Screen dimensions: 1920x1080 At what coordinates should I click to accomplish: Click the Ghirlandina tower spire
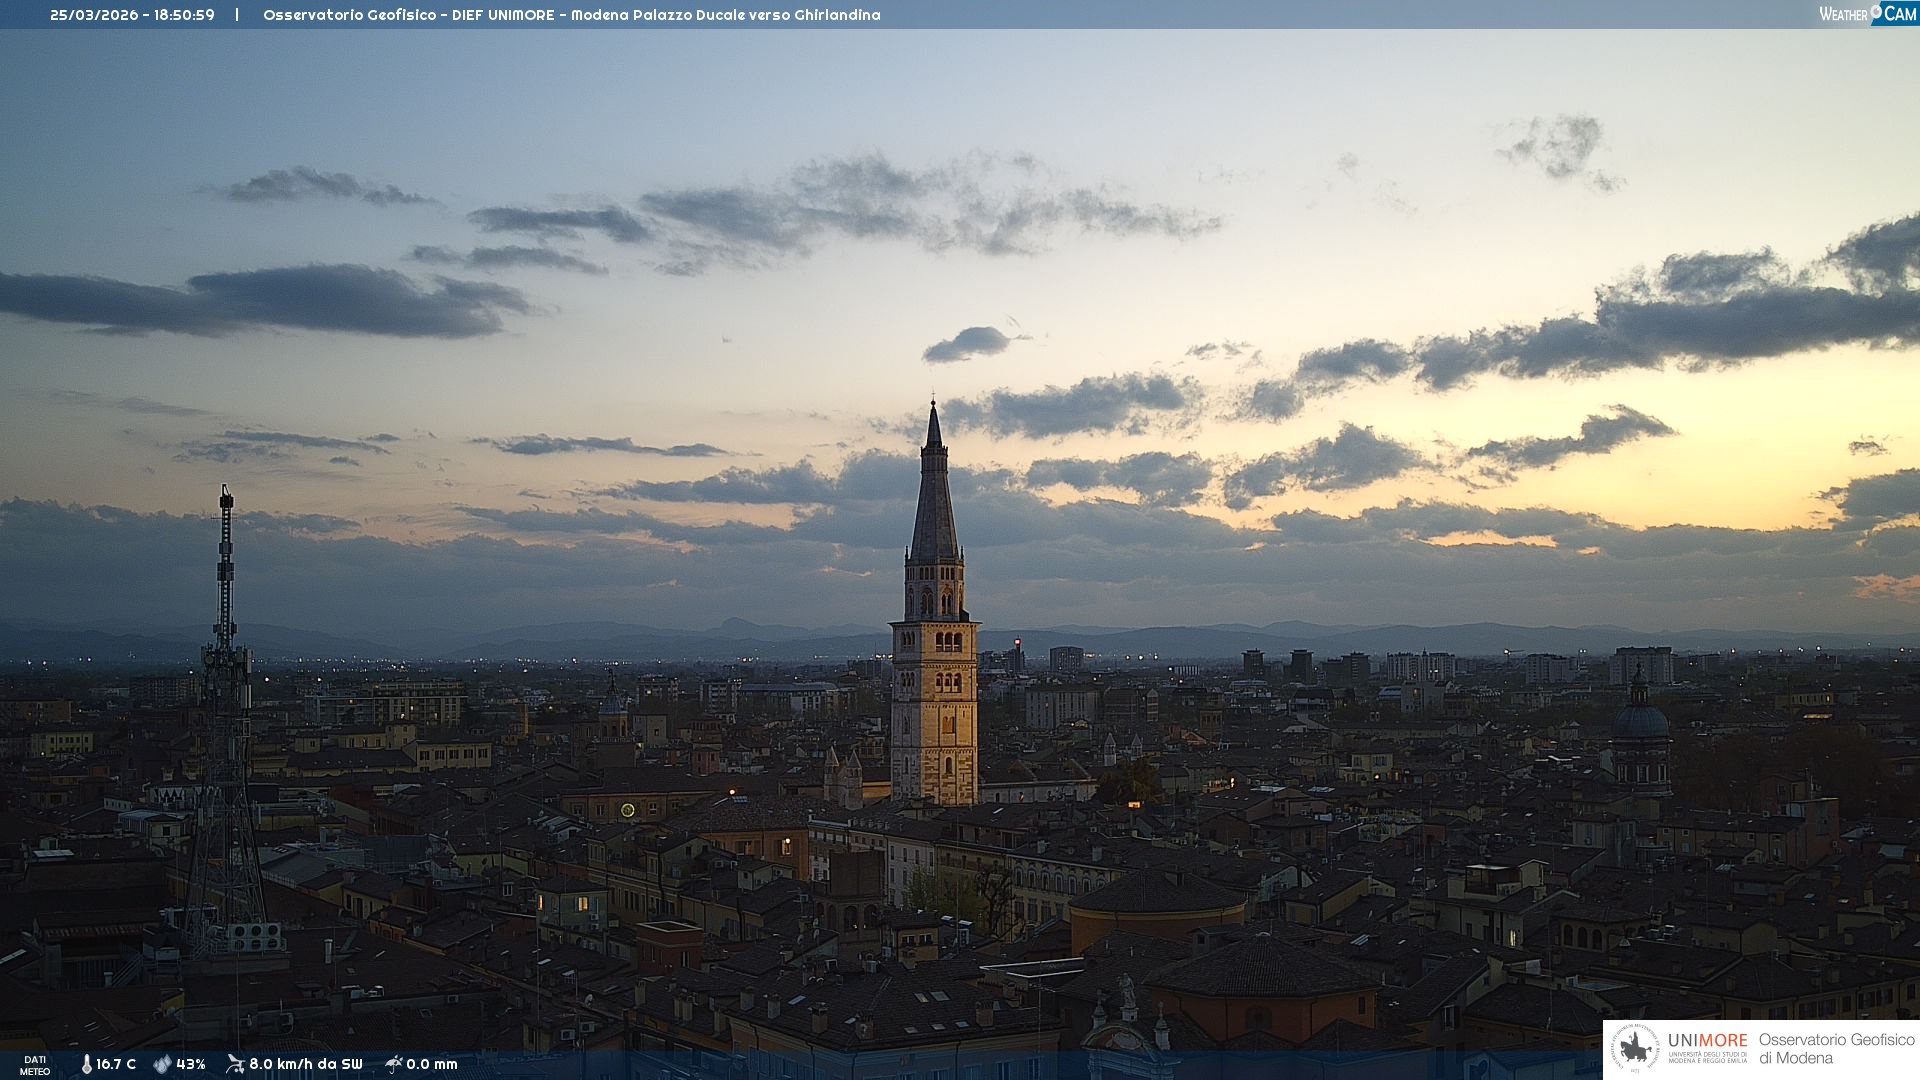point(934,500)
